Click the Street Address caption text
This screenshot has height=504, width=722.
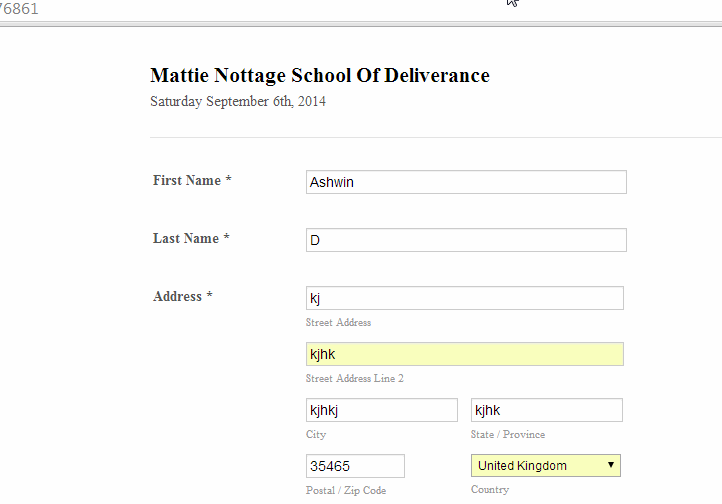[338, 323]
